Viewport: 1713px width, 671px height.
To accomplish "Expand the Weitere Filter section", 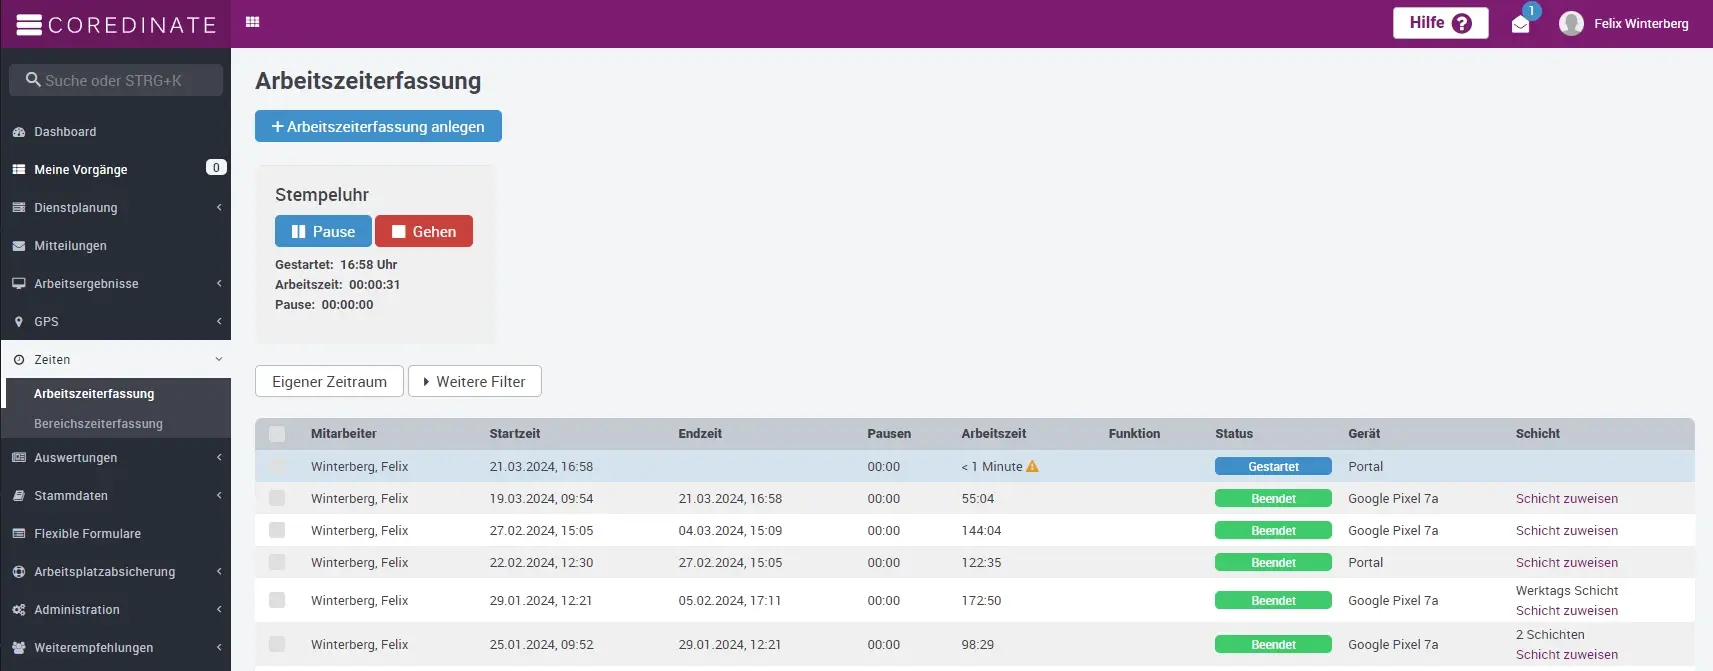I will pyautogui.click(x=474, y=381).
